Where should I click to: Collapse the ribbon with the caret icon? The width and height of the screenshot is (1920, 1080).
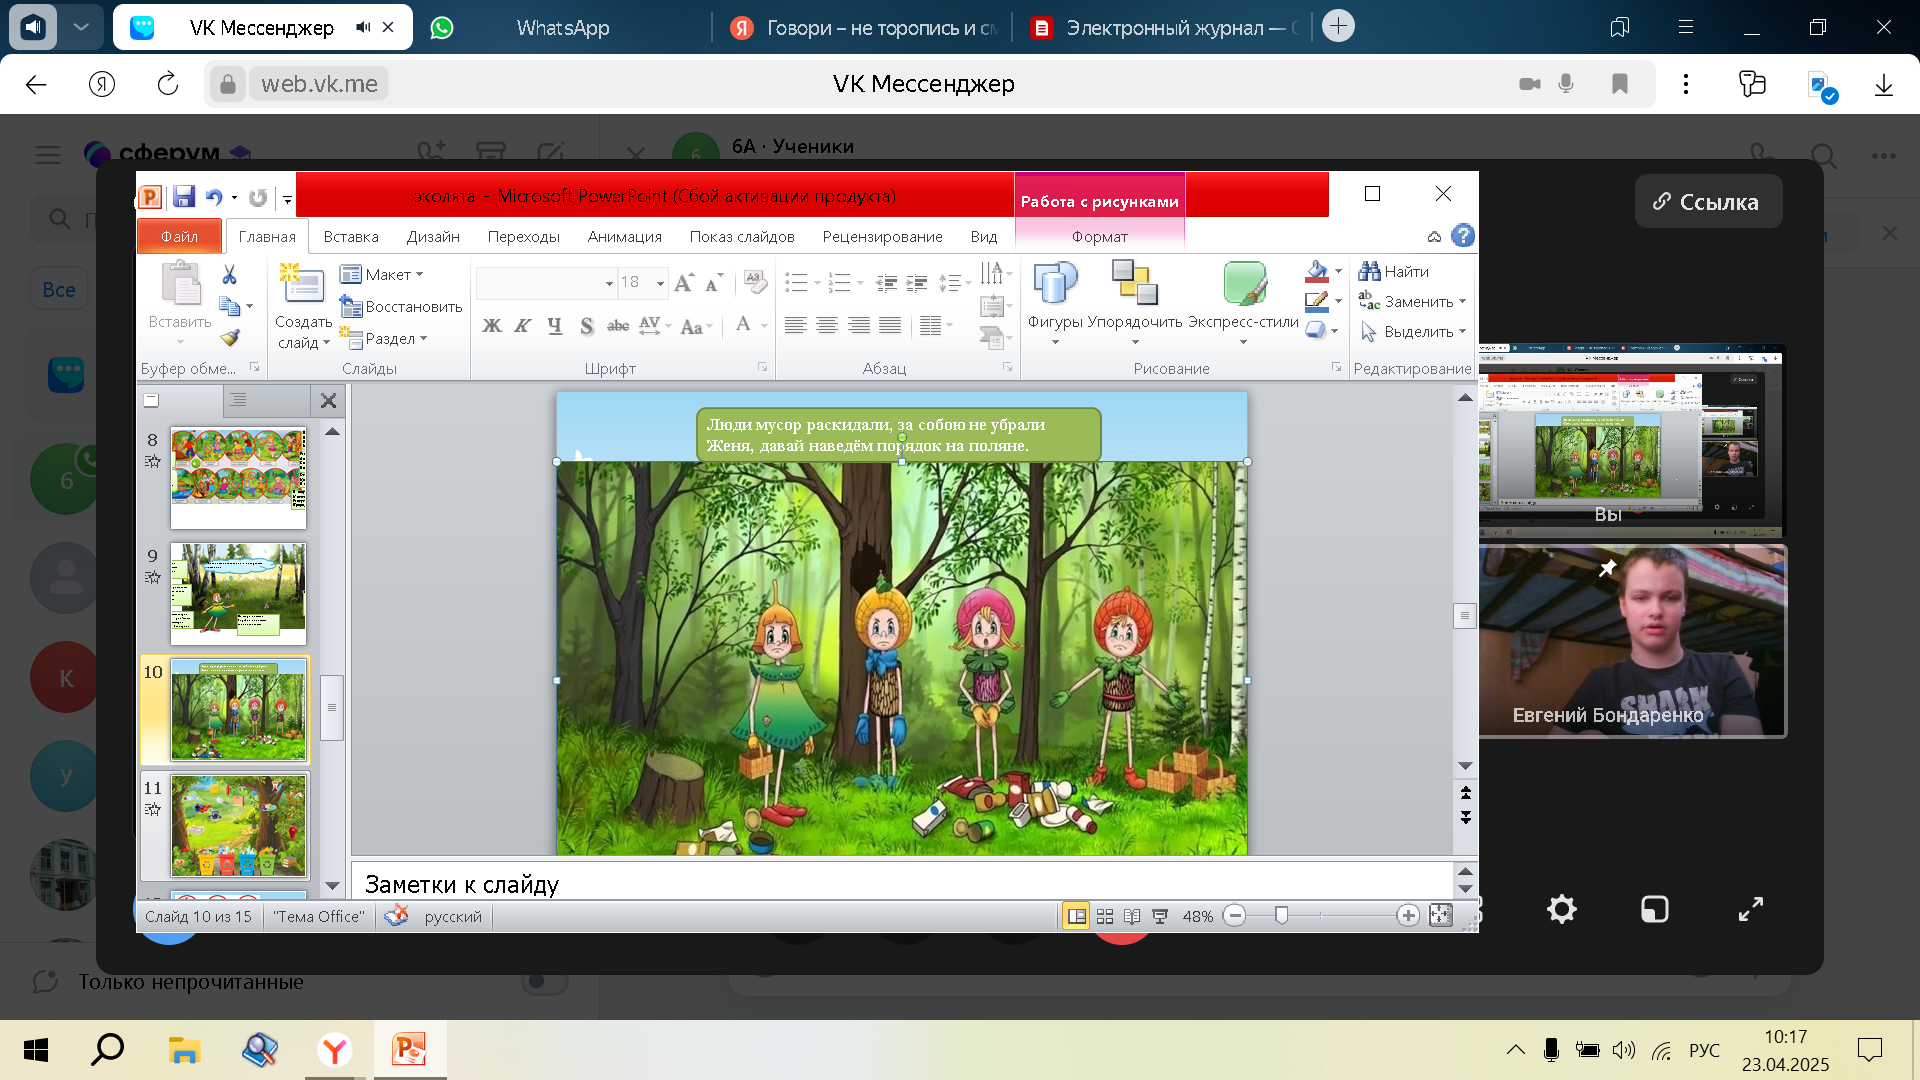point(1434,236)
